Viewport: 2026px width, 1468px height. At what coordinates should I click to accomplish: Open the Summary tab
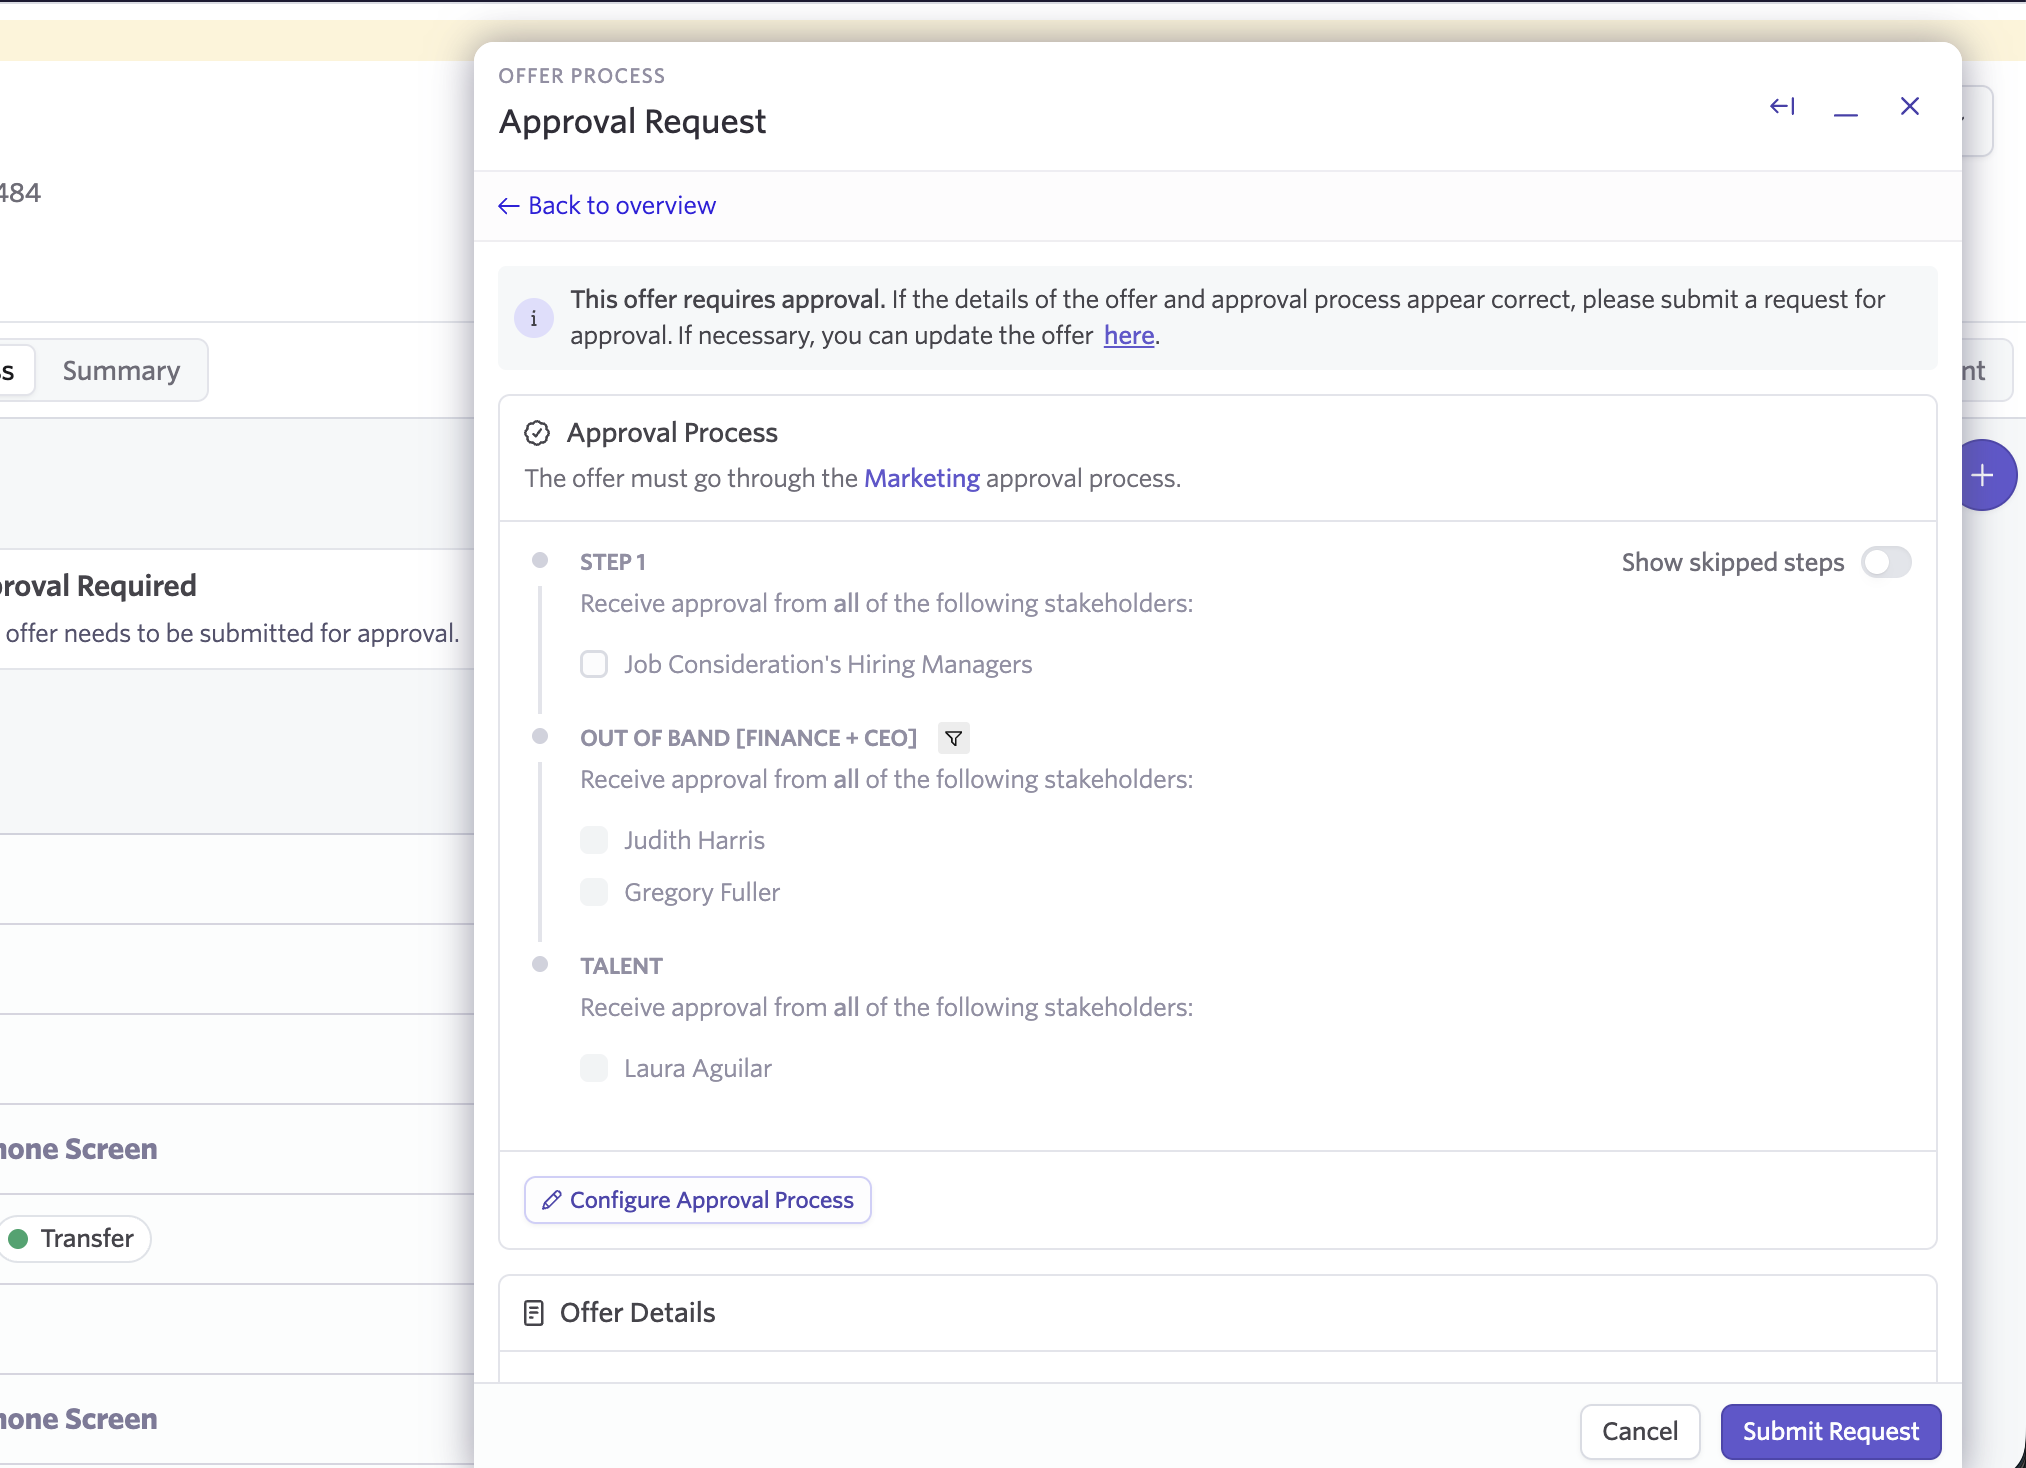[x=121, y=371]
